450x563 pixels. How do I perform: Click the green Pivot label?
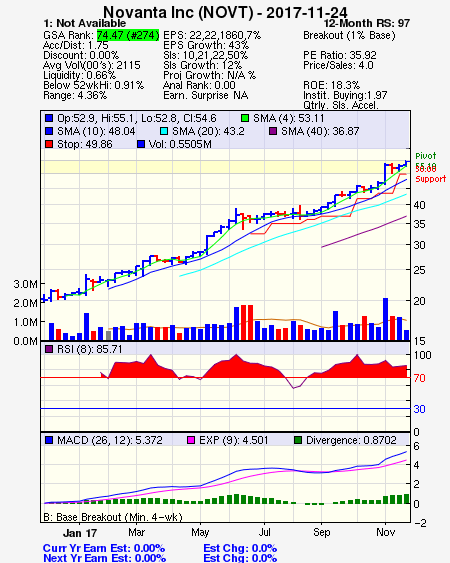426,156
